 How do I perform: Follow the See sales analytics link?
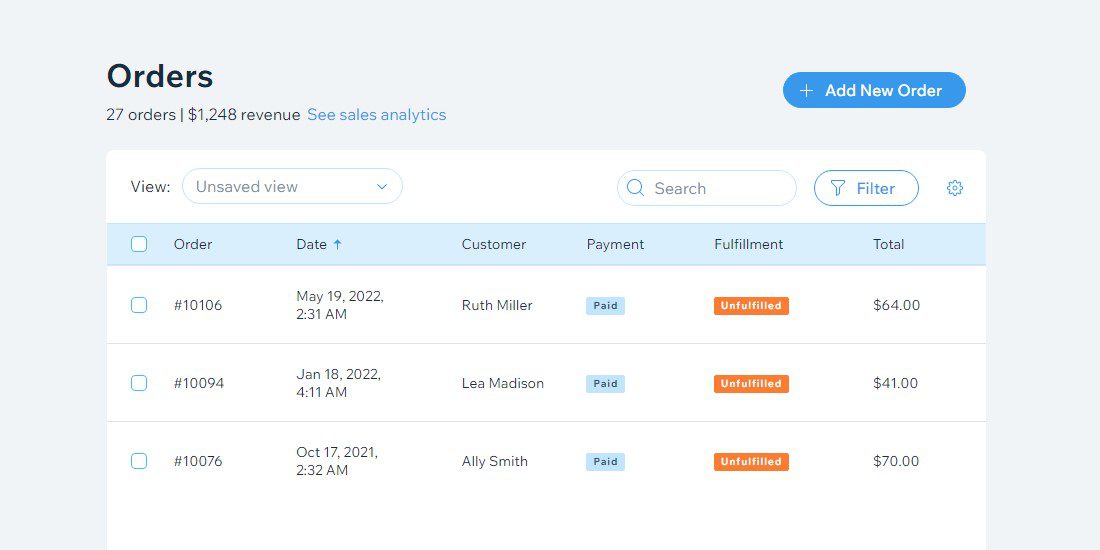click(377, 114)
